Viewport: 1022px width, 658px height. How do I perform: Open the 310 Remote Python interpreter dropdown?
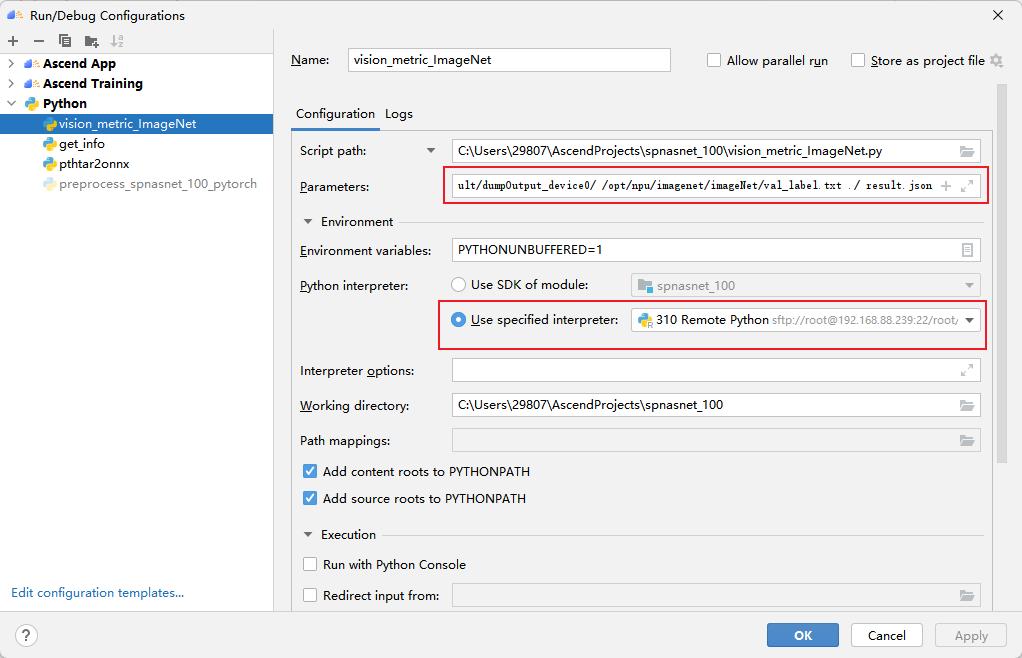[x=968, y=322]
